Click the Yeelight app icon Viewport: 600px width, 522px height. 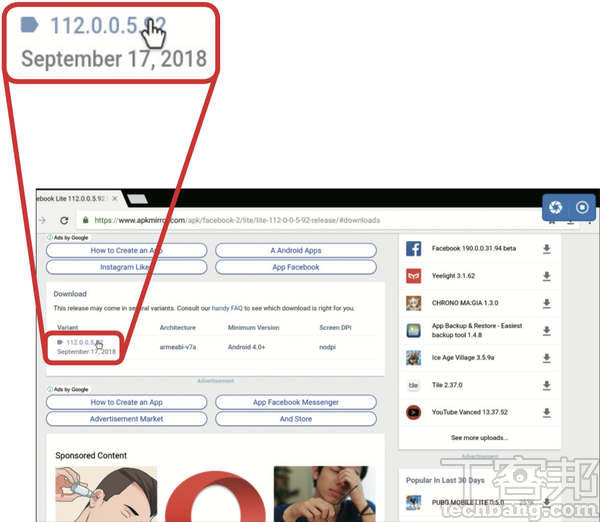click(414, 276)
